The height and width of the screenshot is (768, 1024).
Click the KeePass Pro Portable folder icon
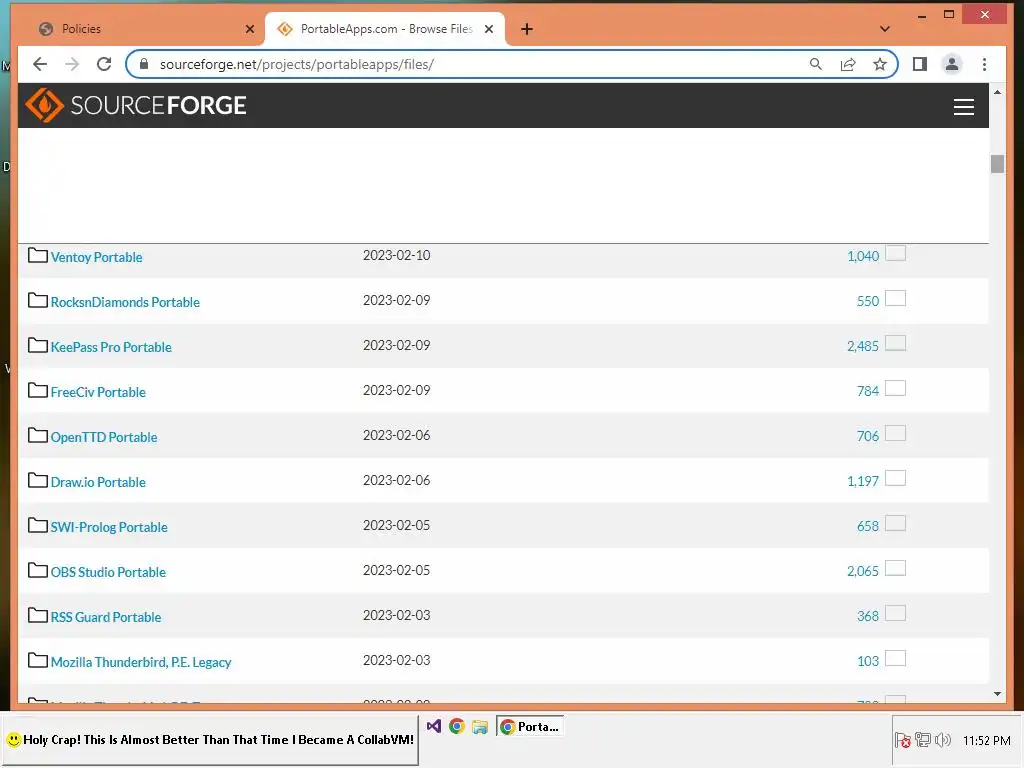tap(37, 345)
